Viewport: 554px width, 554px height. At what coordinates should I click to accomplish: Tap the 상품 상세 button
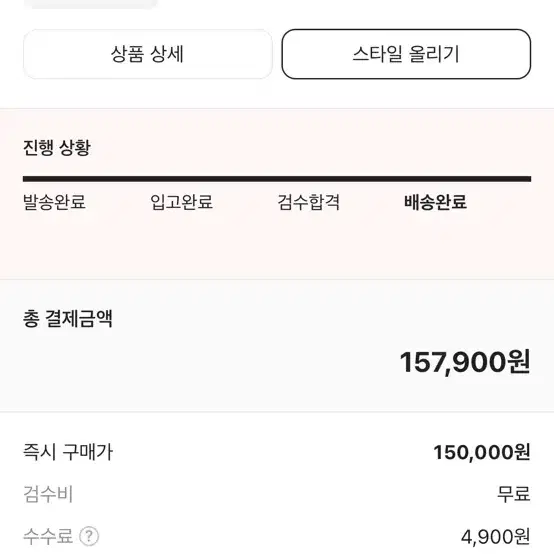pyautogui.click(x=148, y=54)
